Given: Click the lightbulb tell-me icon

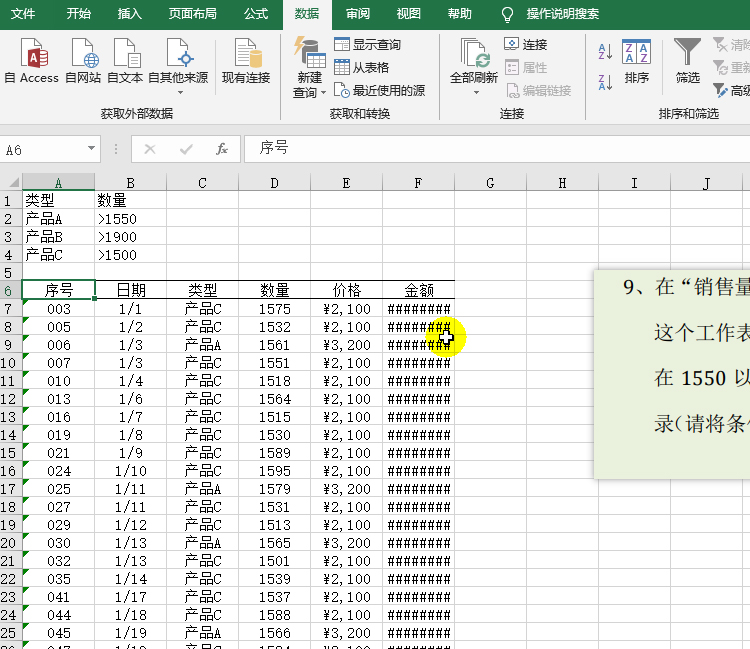Looking at the screenshot, I should (507, 14).
